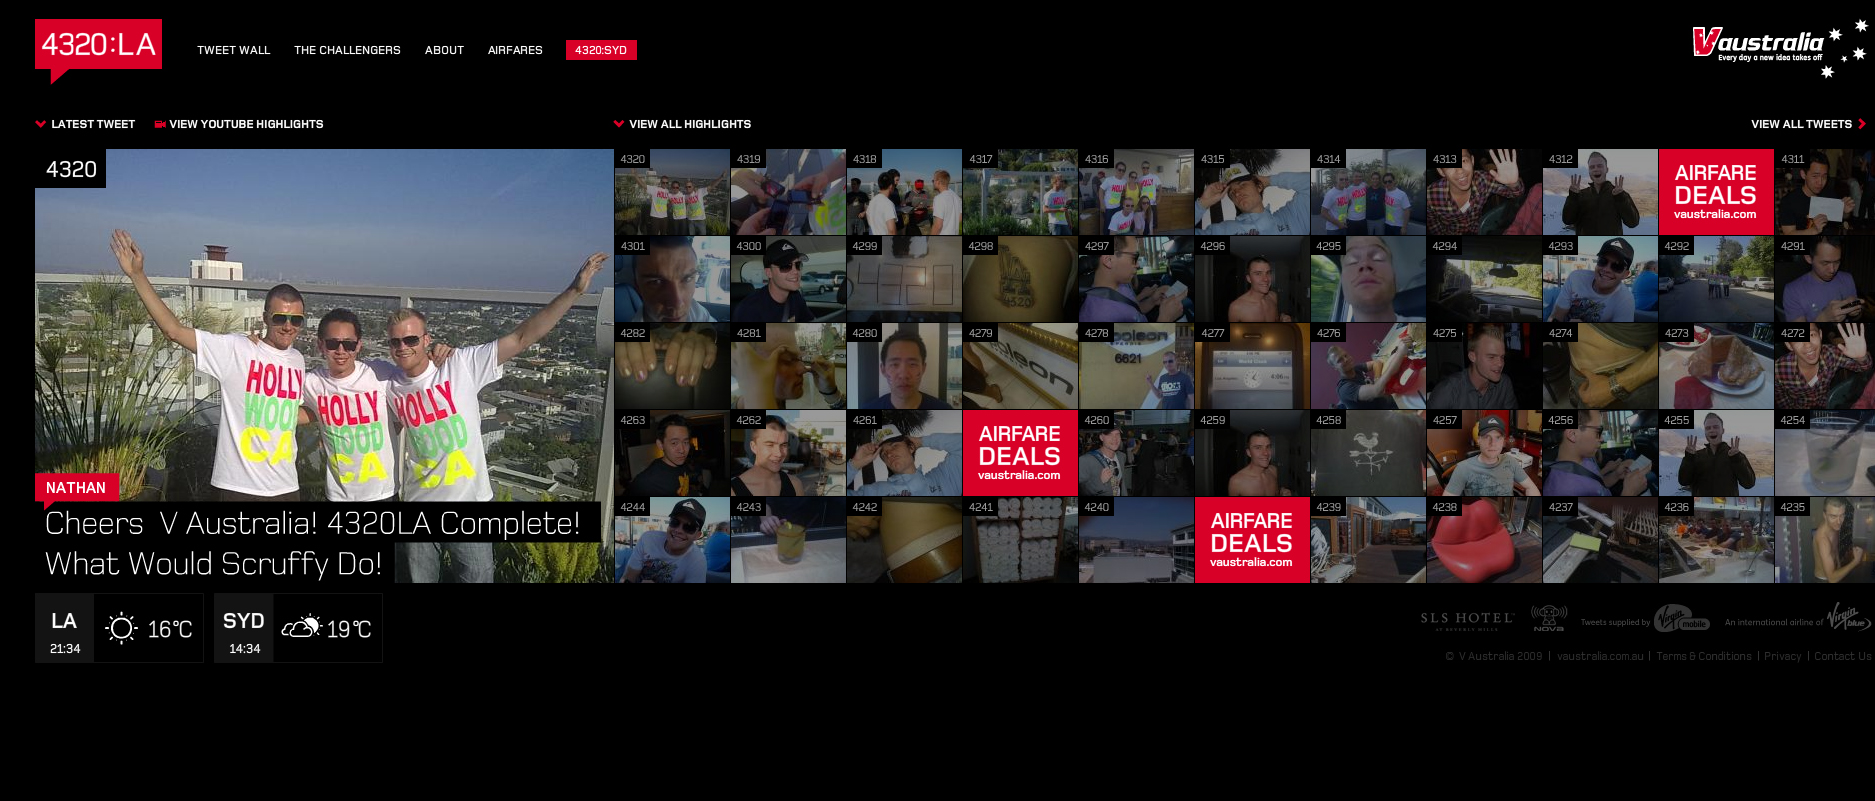Open thumbnail 4244
Image resolution: width=1875 pixels, height=801 pixels.
[672, 540]
